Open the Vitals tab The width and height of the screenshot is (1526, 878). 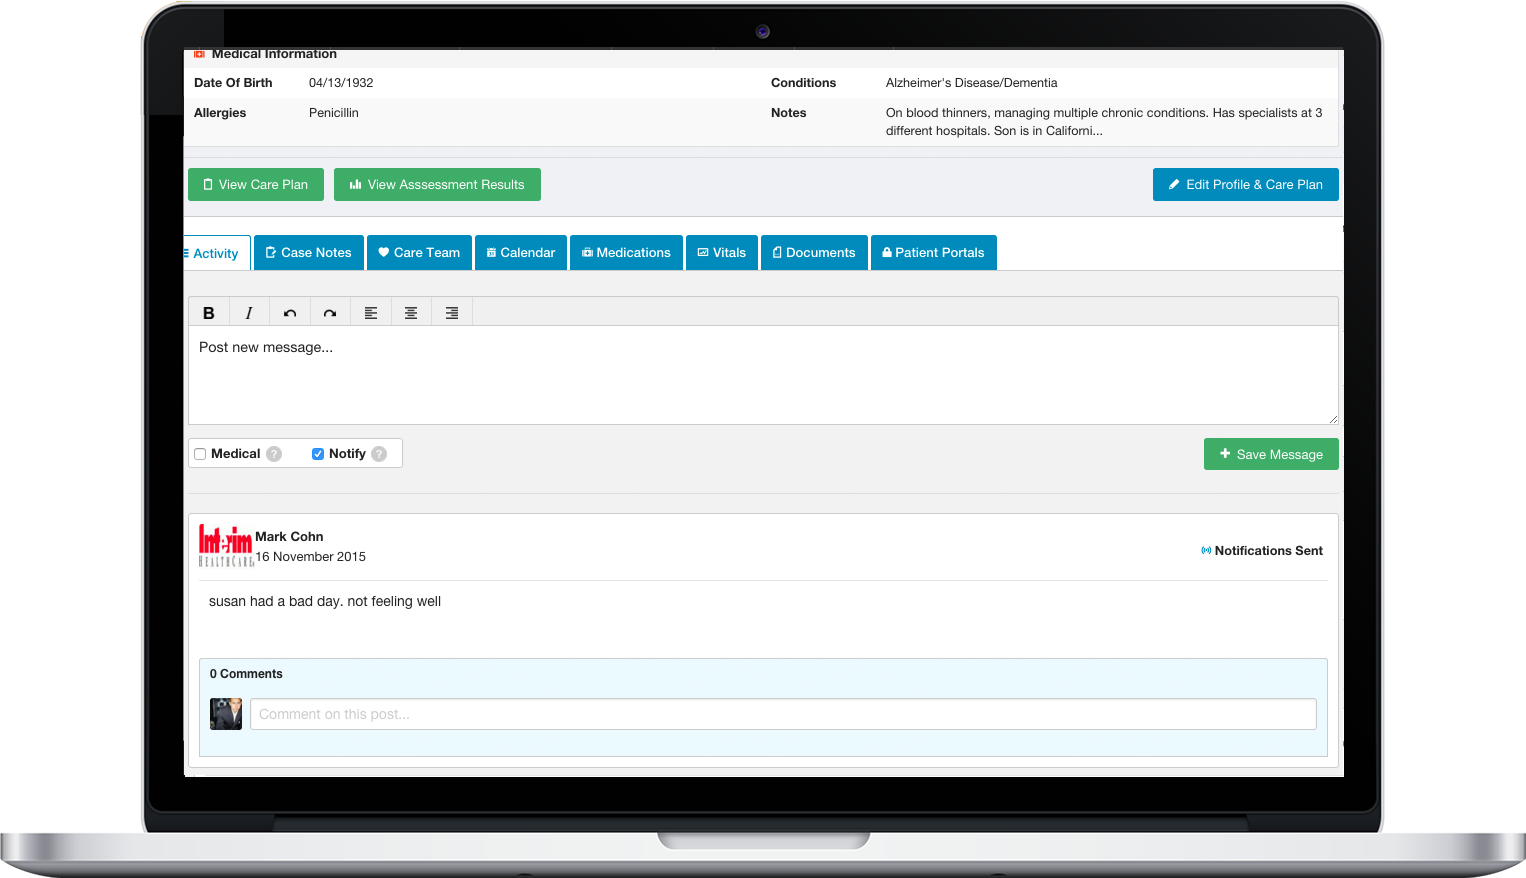click(722, 253)
